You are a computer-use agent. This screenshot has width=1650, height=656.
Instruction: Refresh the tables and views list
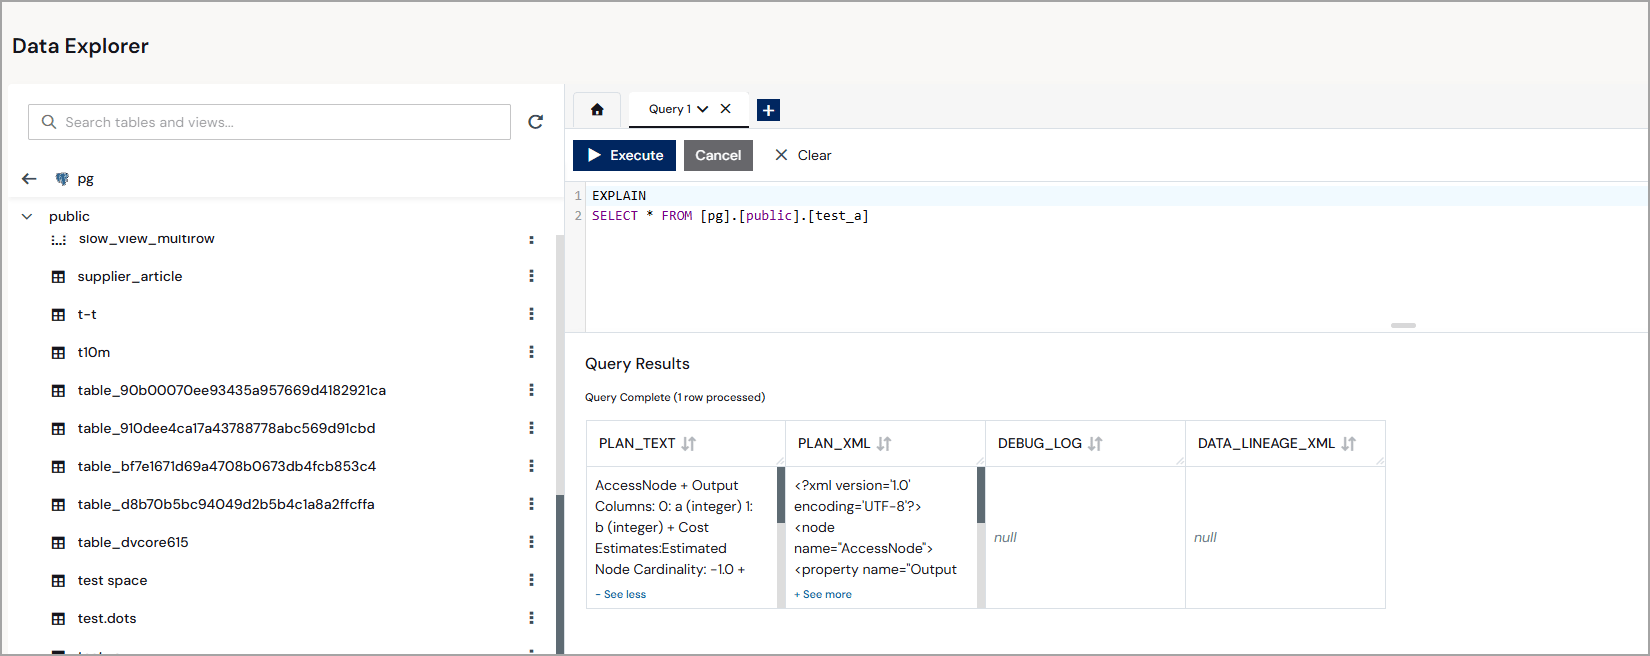pyautogui.click(x=536, y=122)
